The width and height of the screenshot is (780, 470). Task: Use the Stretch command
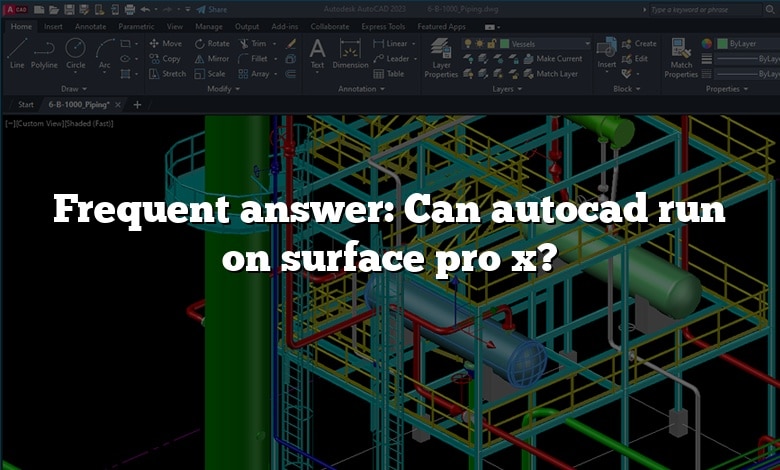[168, 74]
